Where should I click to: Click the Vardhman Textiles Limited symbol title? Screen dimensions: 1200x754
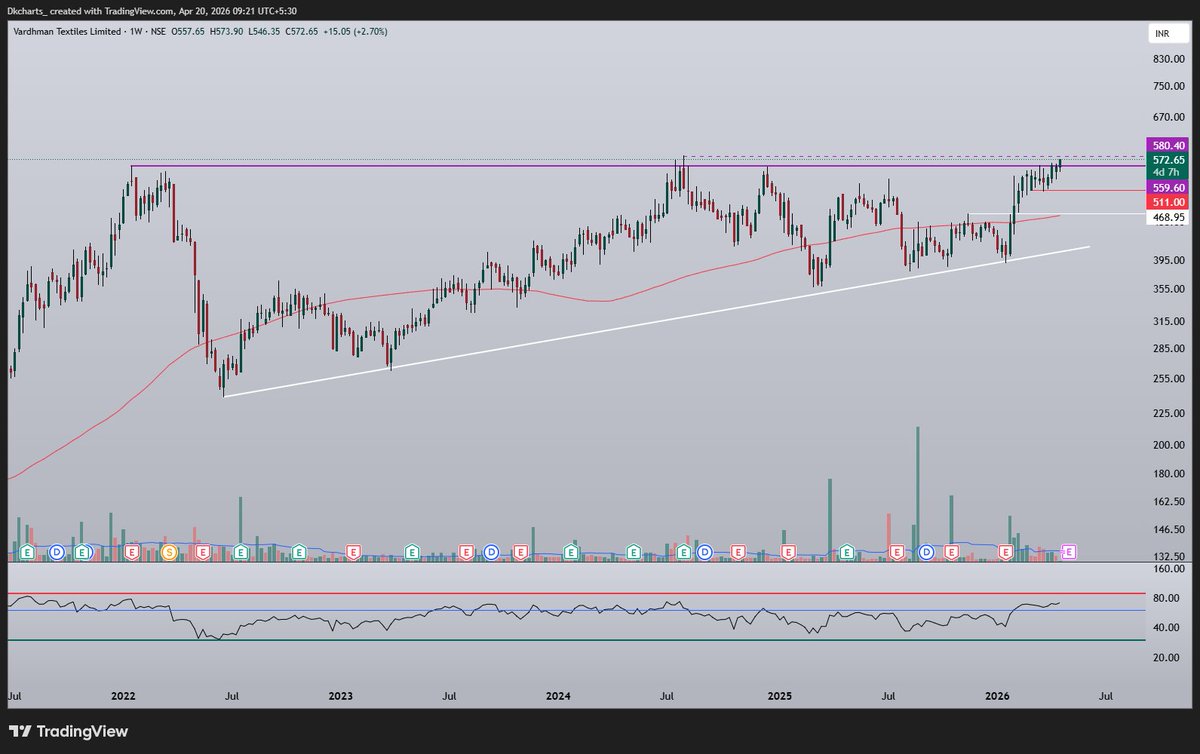click(x=66, y=31)
